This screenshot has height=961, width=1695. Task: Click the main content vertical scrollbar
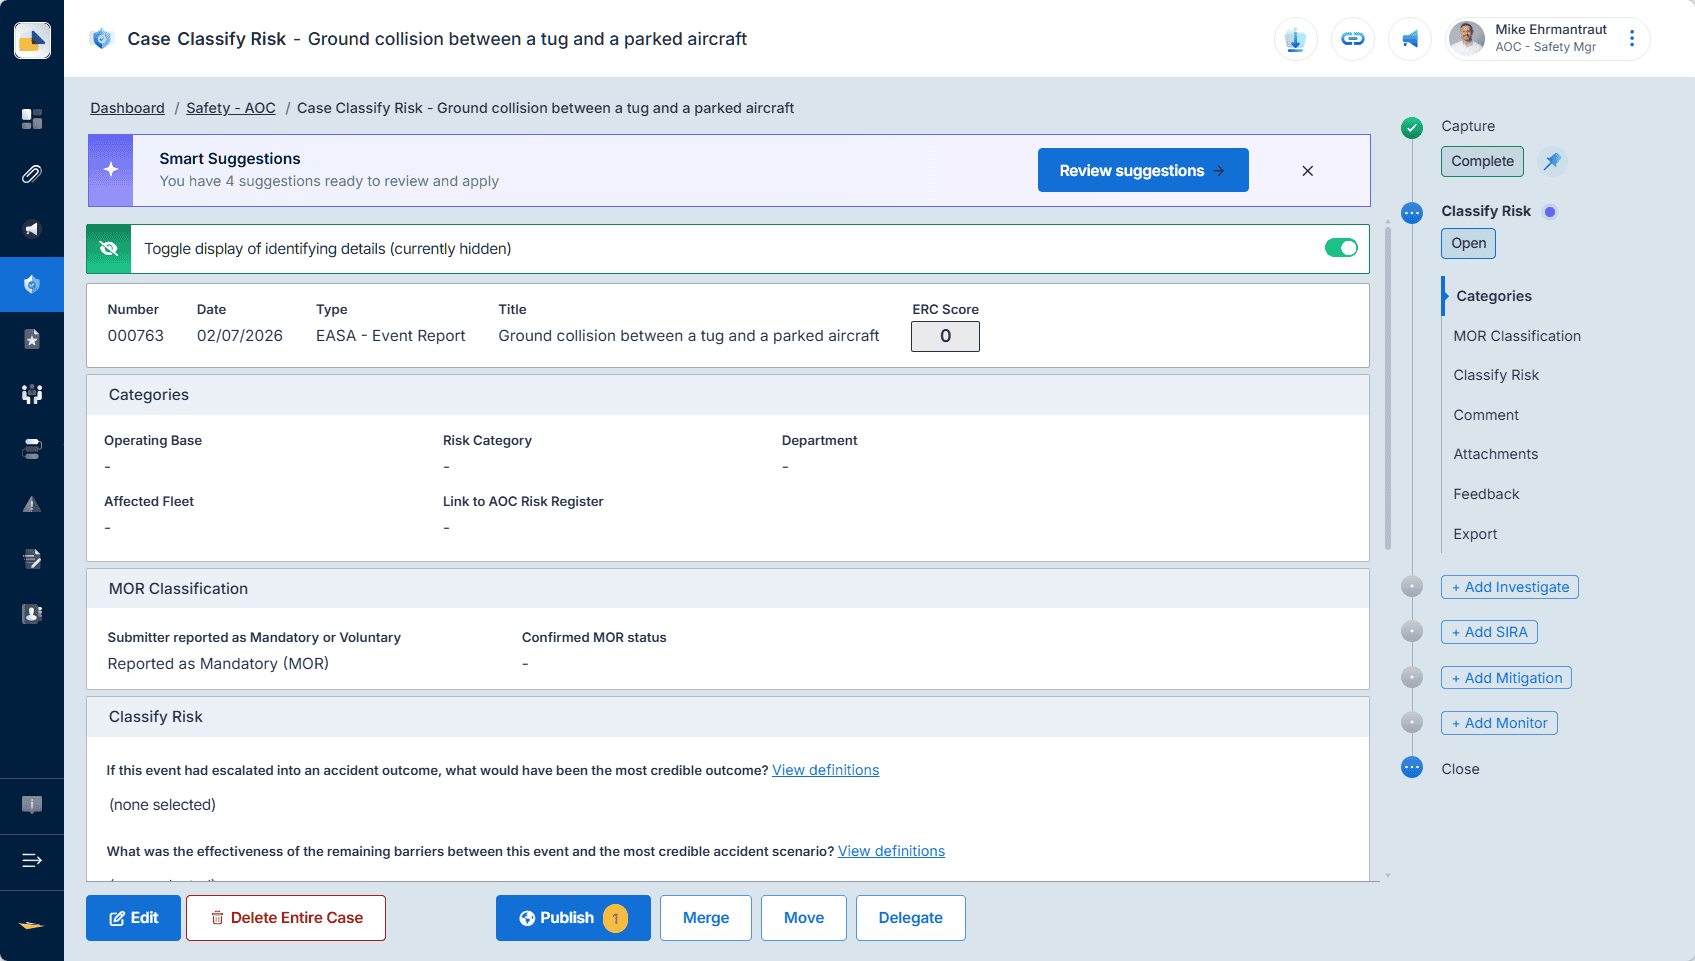[x=1388, y=388]
